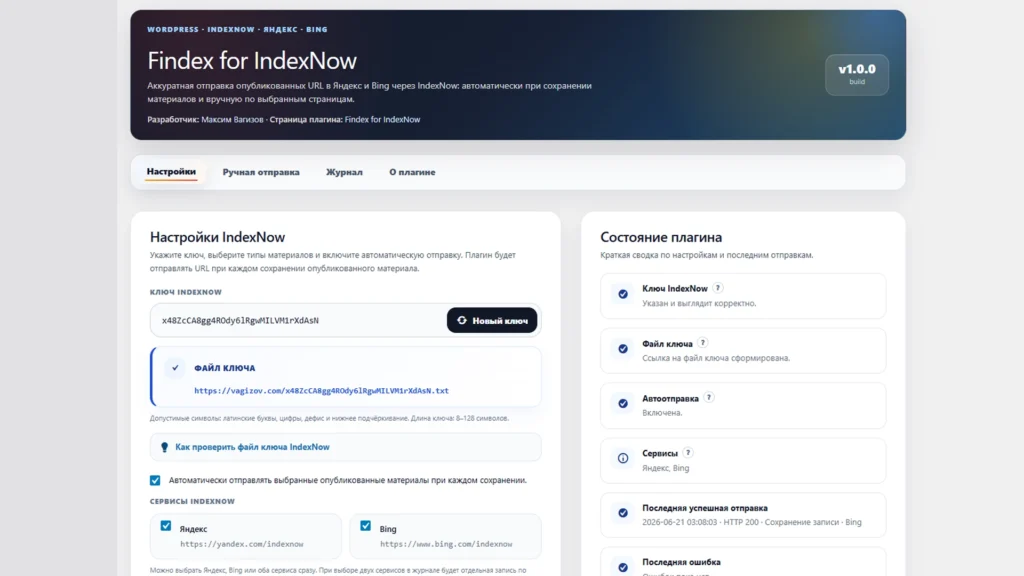Show help for Сервисы status
This screenshot has height=576, width=1024.
click(688, 453)
